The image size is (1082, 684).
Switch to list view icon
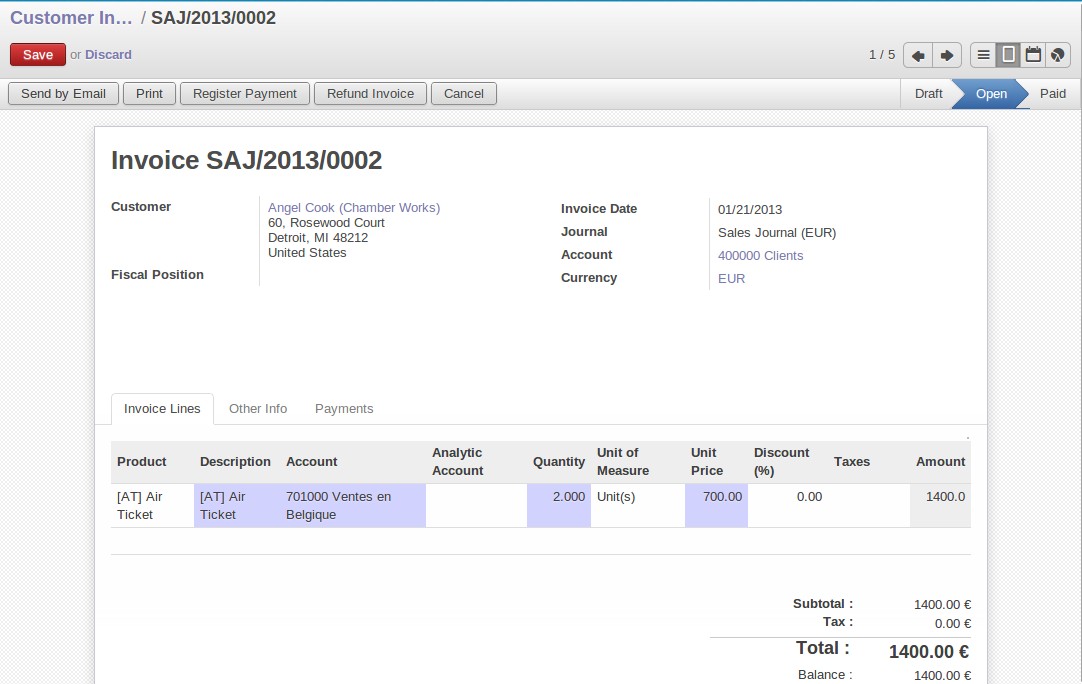click(x=984, y=55)
